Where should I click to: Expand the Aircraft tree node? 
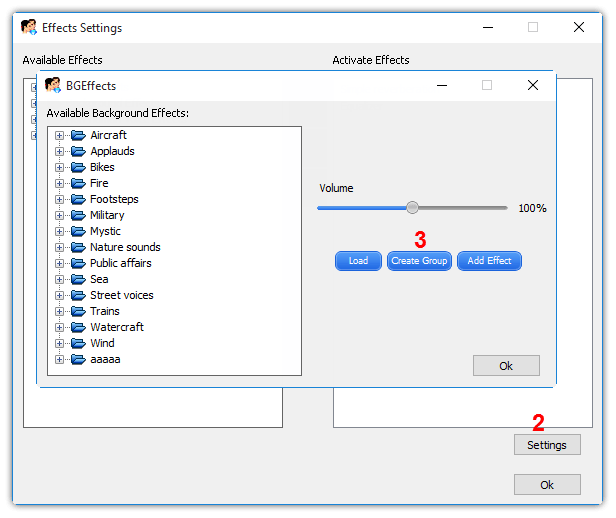[59, 135]
